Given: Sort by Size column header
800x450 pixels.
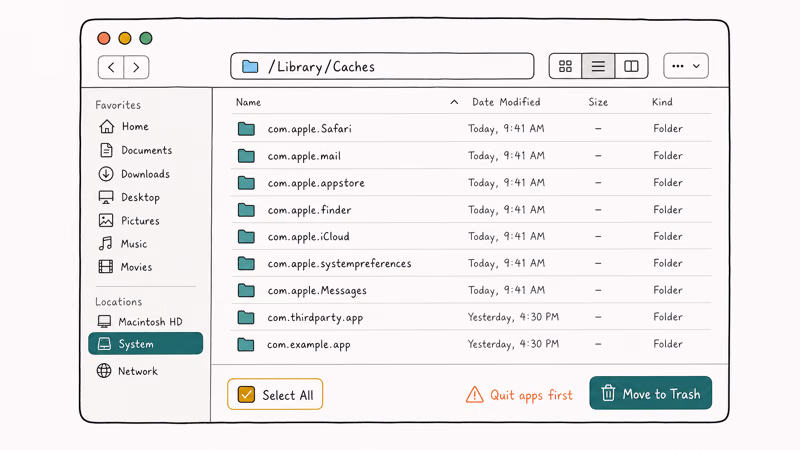Looking at the screenshot, I should tap(598, 102).
